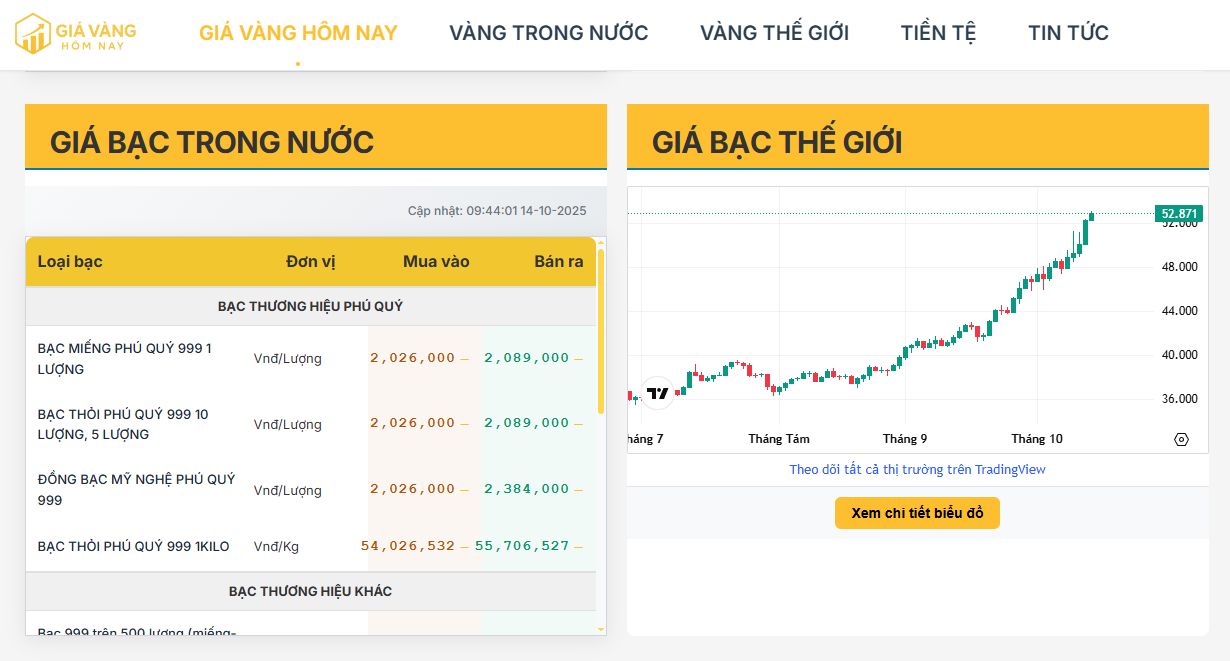Image resolution: width=1230 pixels, height=661 pixels.
Task: Go to Vàng Trong Nước menu
Action: click(x=549, y=33)
